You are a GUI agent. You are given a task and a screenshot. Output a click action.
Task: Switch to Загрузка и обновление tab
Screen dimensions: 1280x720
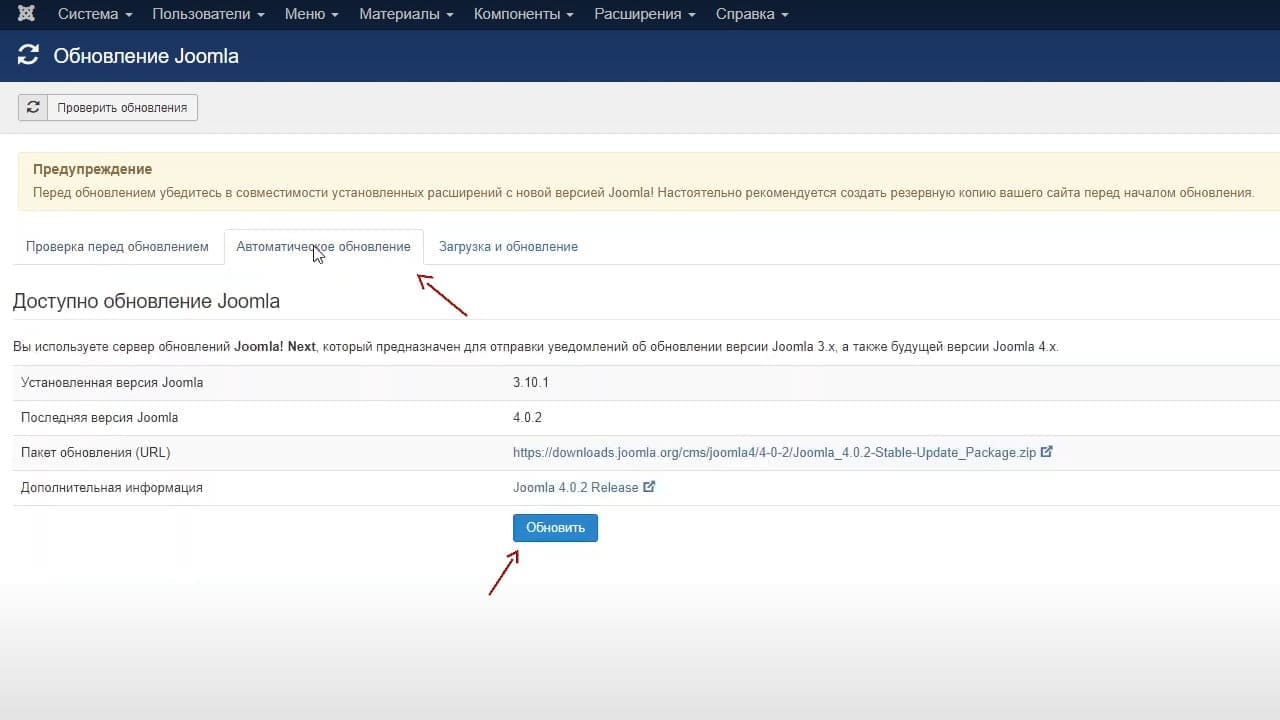point(508,246)
